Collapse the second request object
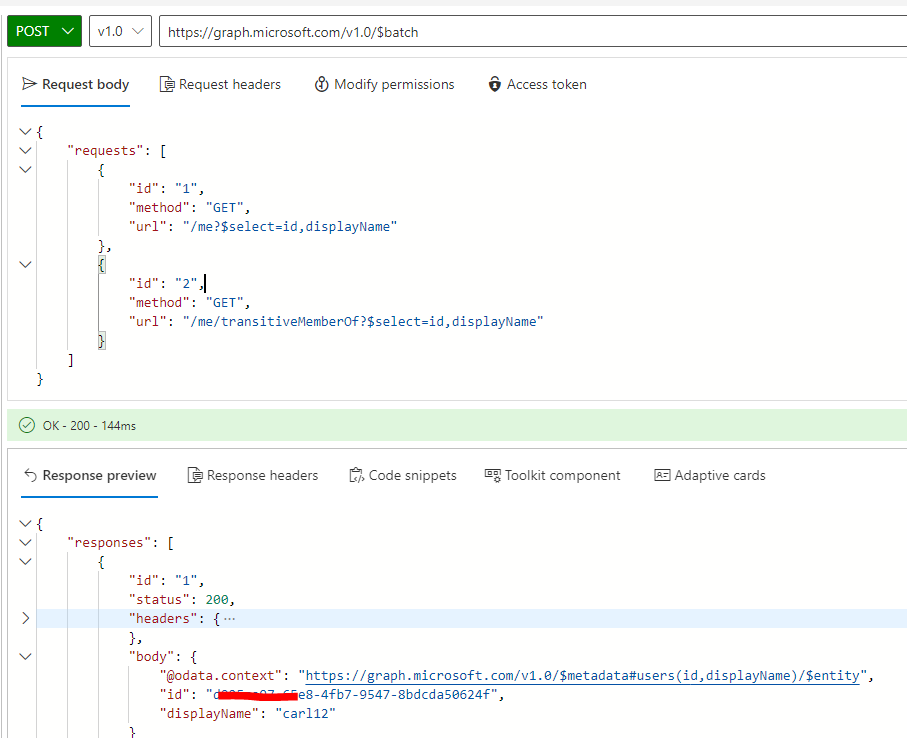The height and width of the screenshot is (738, 907). click(x=25, y=265)
